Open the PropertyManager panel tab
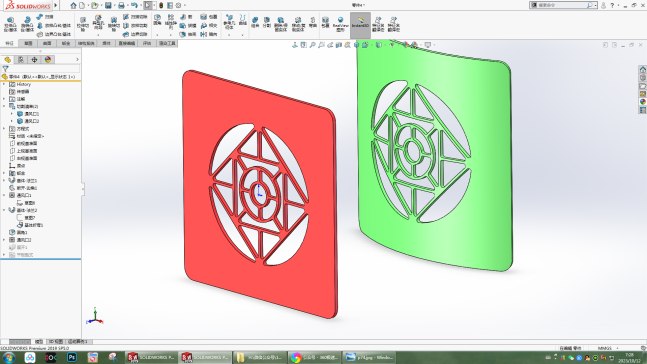The width and height of the screenshot is (647, 364). (x=21, y=60)
